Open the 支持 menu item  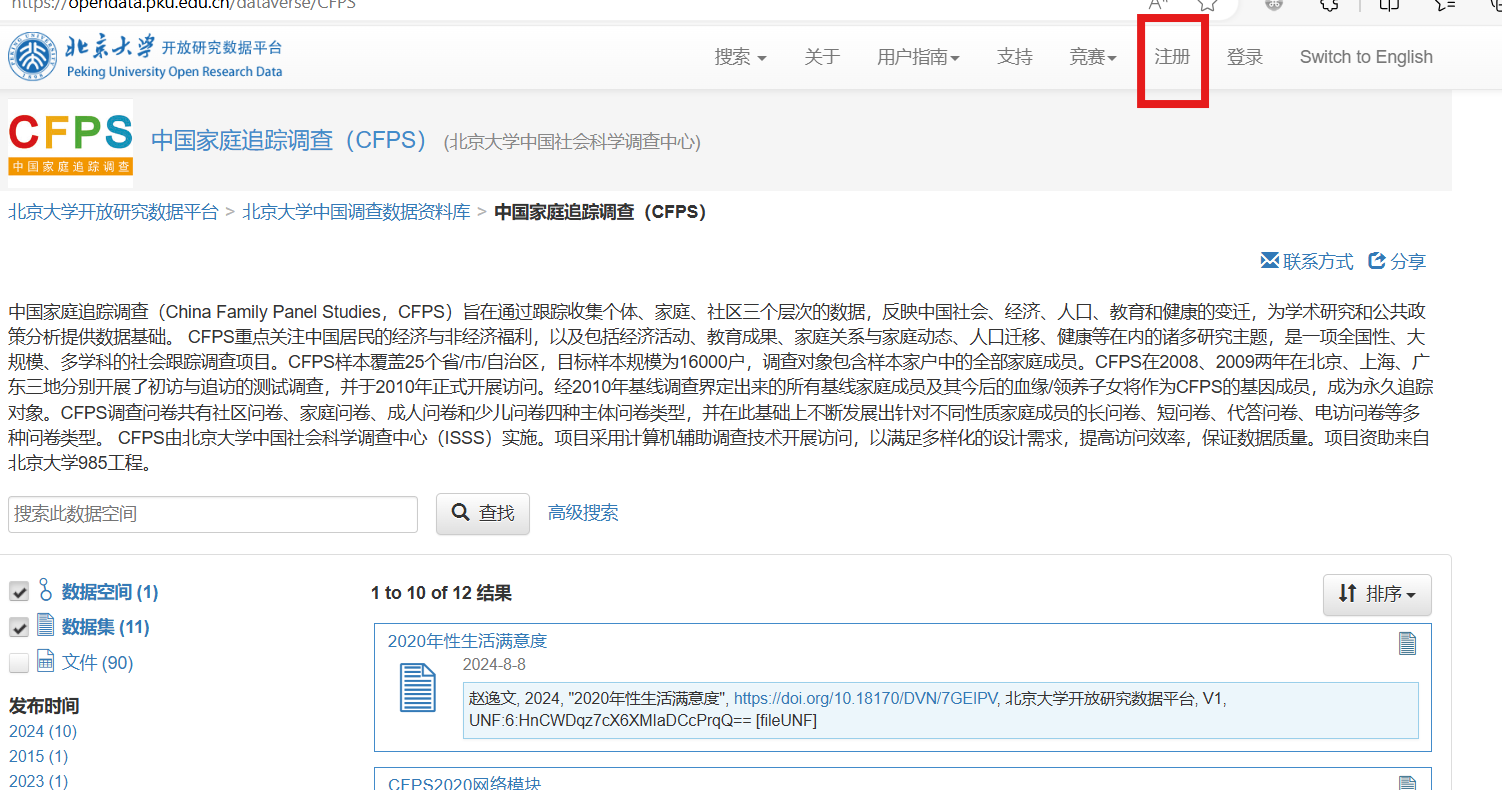click(x=1015, y=57)
